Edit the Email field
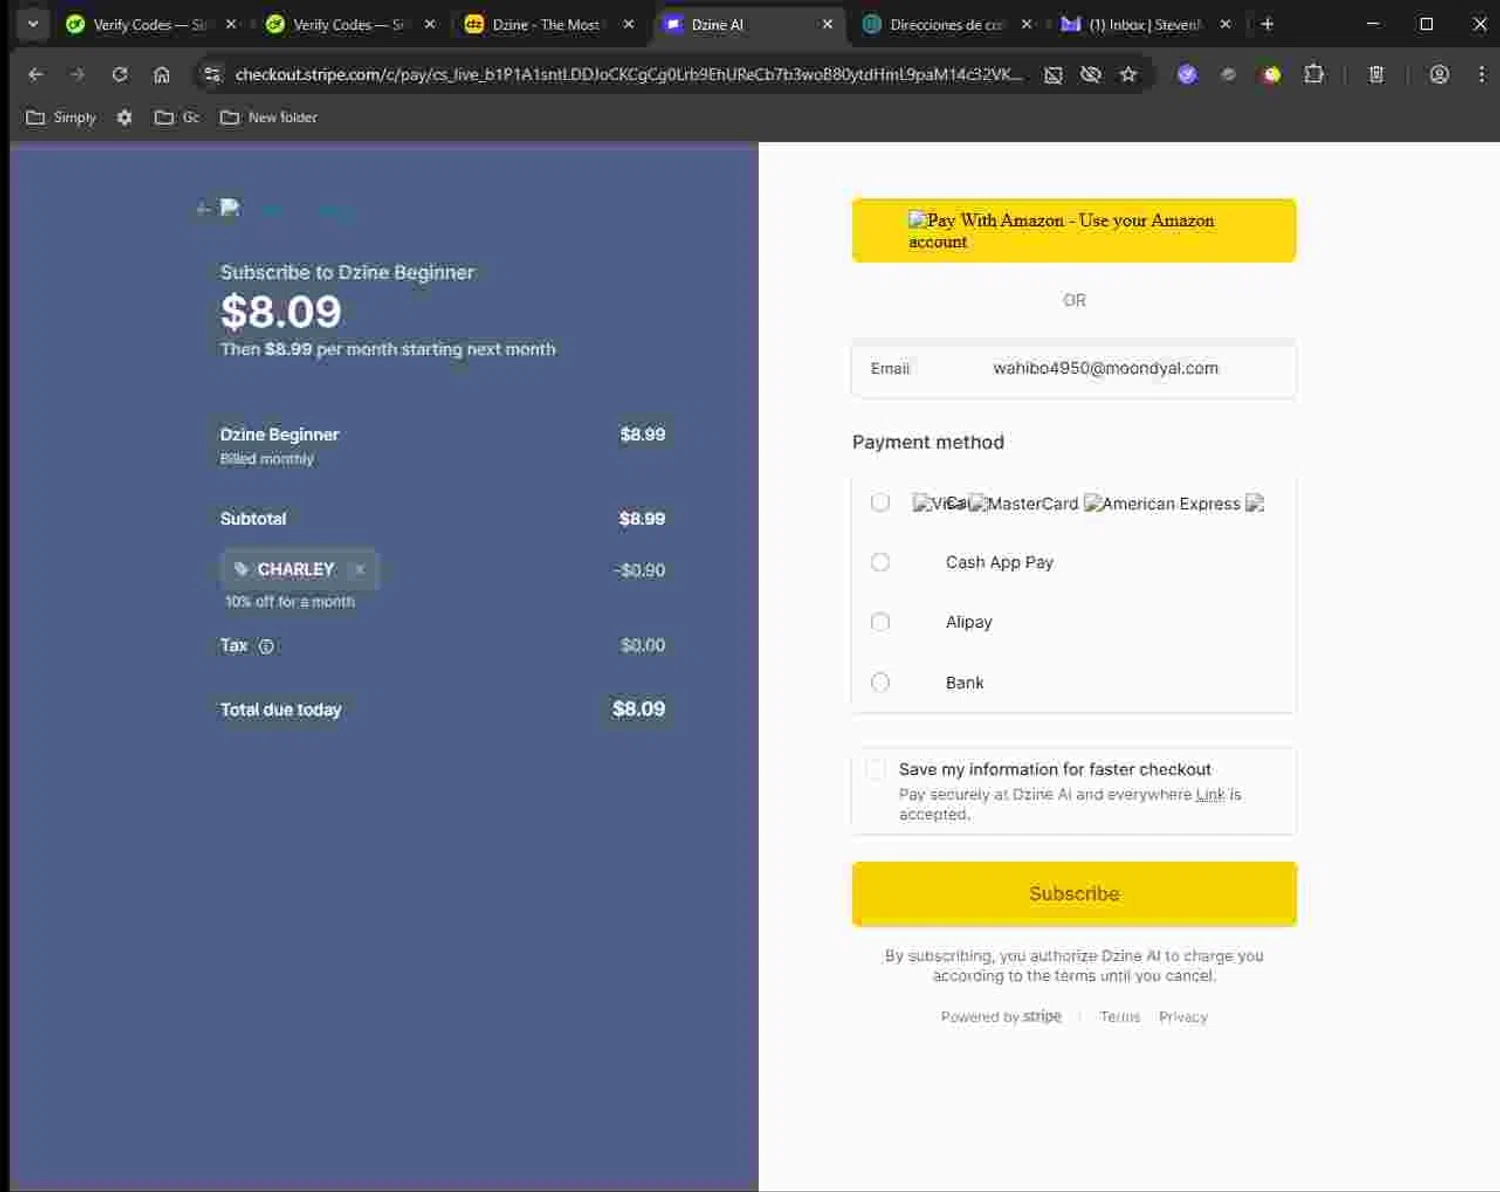 click(1074, 368)
